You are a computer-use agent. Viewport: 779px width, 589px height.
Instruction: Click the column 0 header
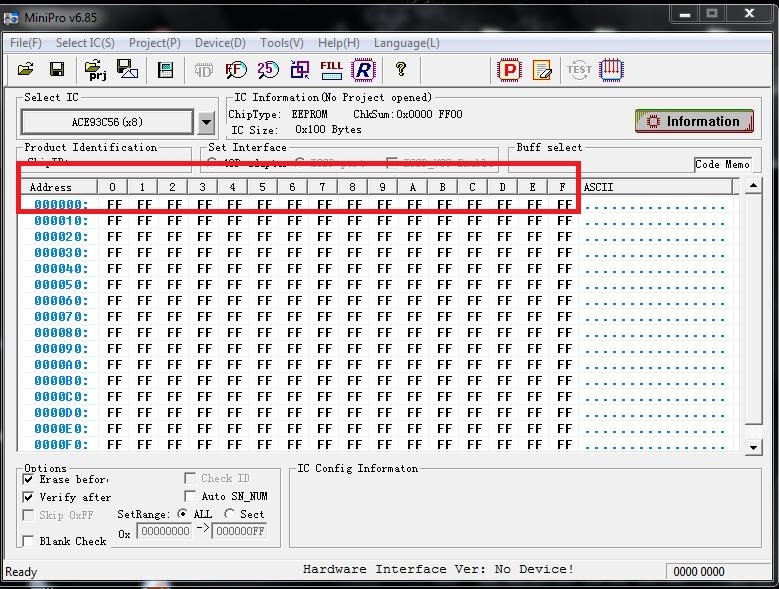pos(112,187)
